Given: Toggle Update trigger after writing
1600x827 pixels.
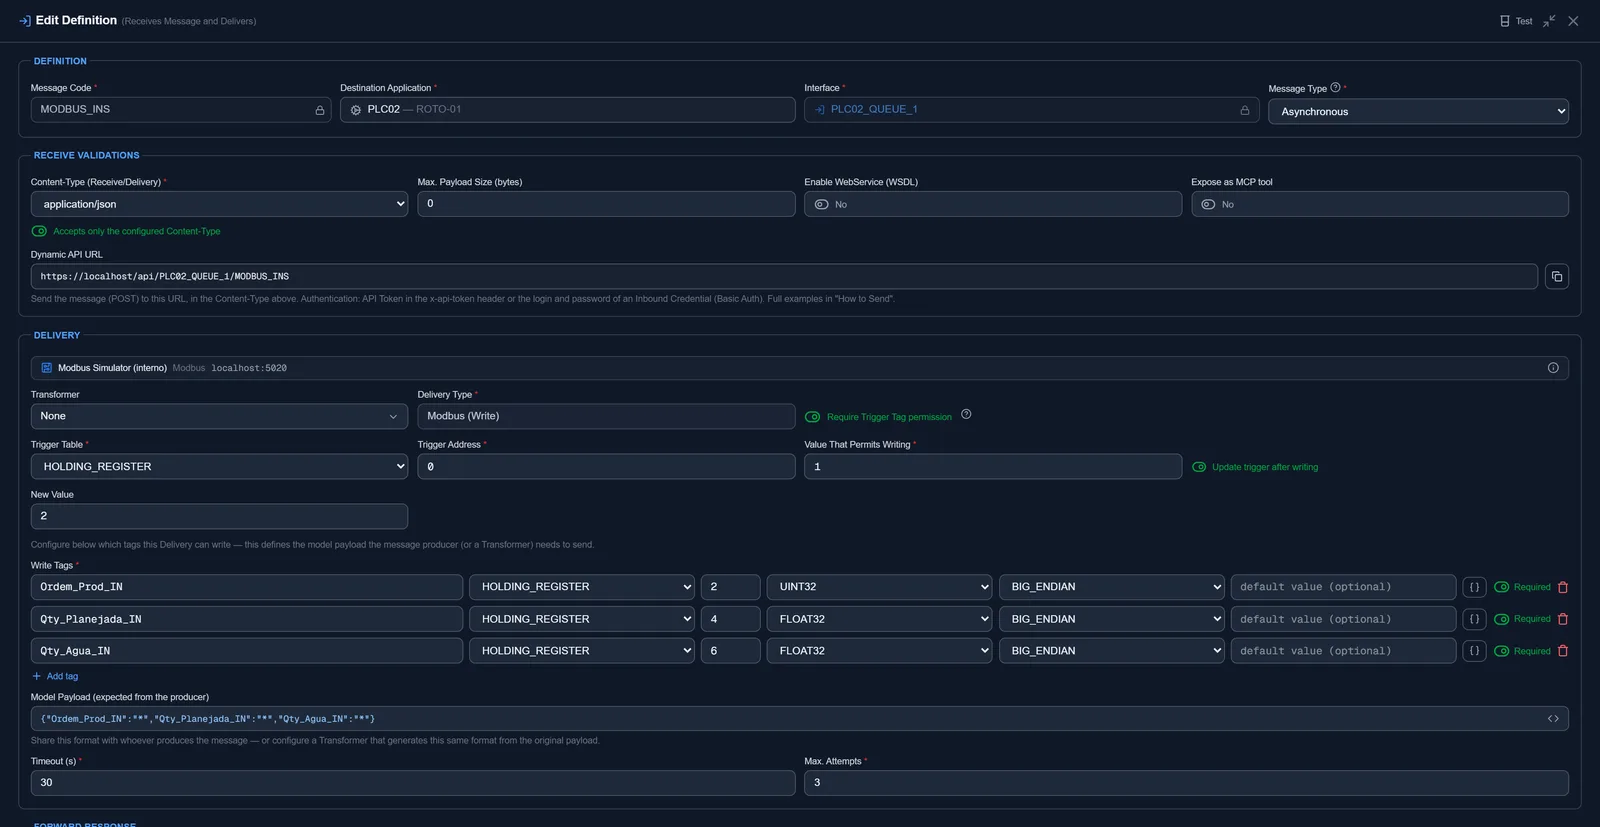Looking at the screenshot, I should [1199, 467].
